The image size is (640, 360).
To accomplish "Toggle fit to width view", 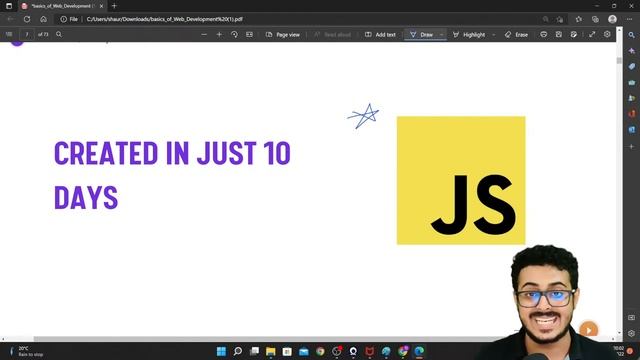I will [x=249, y=35].
